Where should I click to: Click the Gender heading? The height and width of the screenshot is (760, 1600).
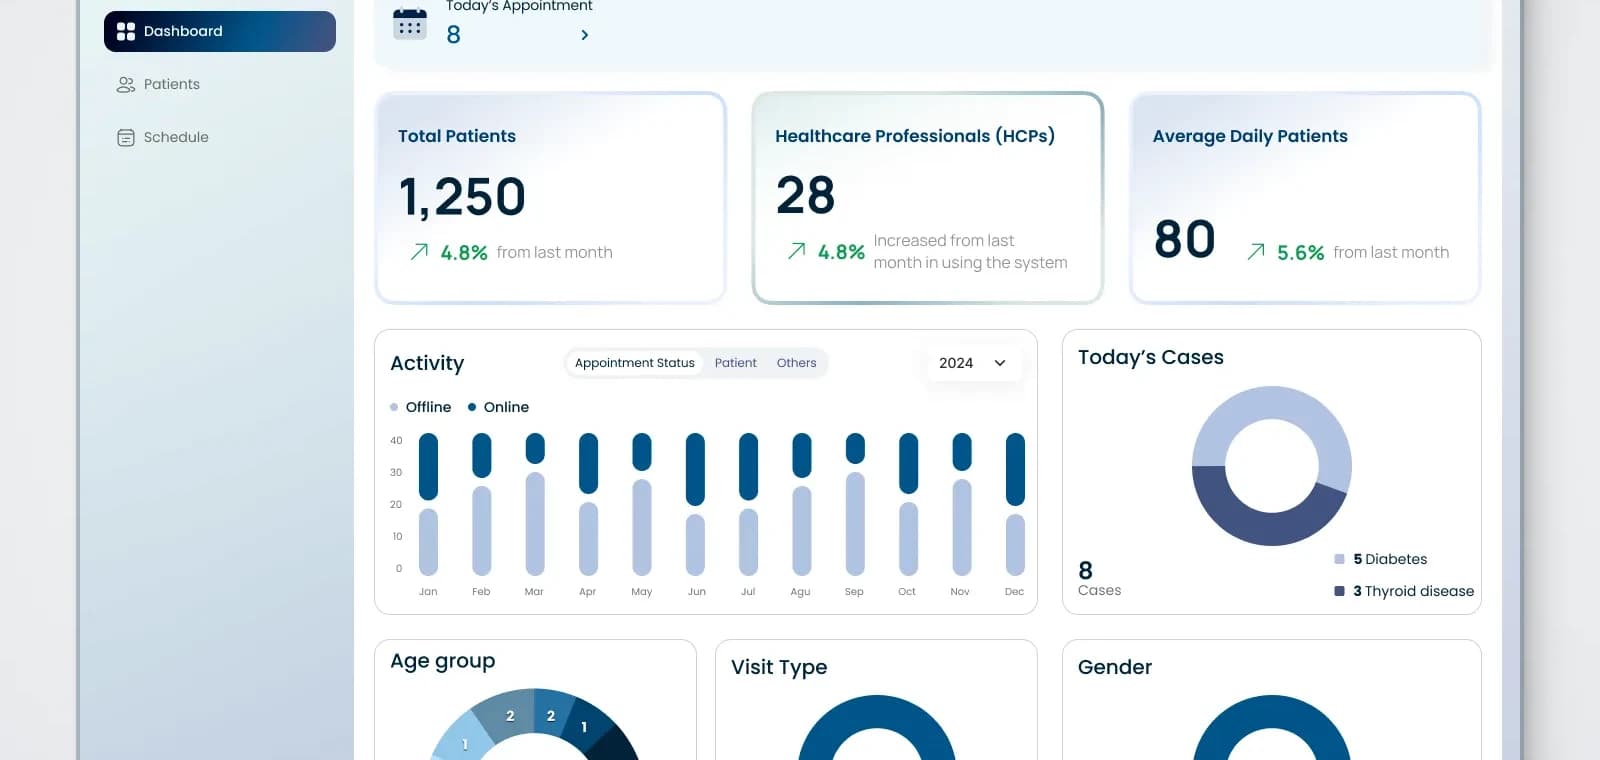pos(1115,667)
